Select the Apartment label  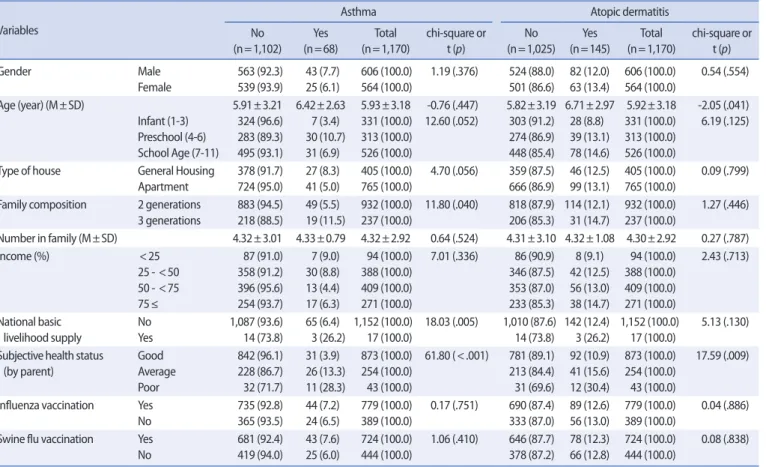[x=163, y=187]
